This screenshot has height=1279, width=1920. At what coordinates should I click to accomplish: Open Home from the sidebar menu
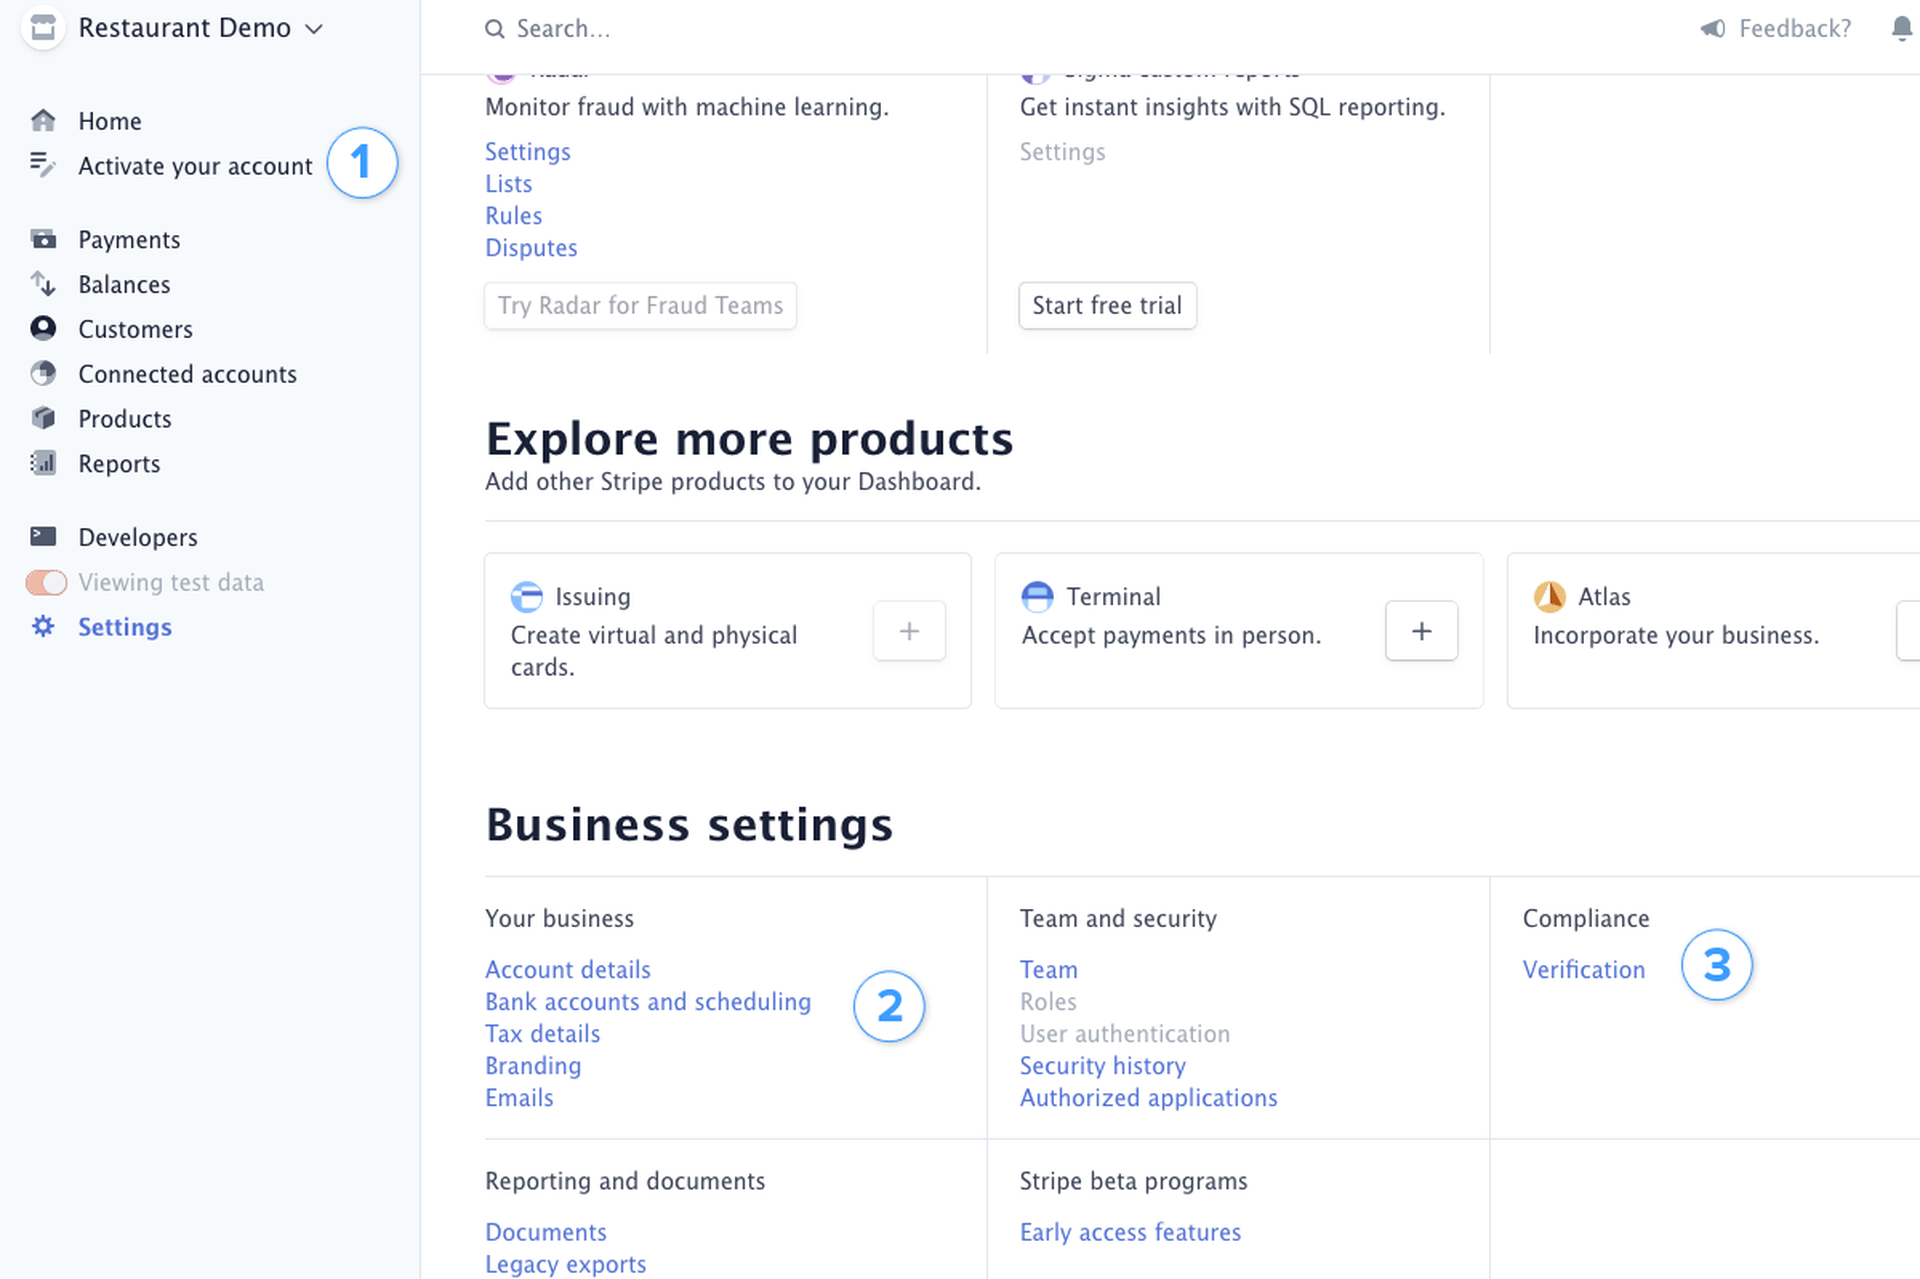tap(109, 120)
